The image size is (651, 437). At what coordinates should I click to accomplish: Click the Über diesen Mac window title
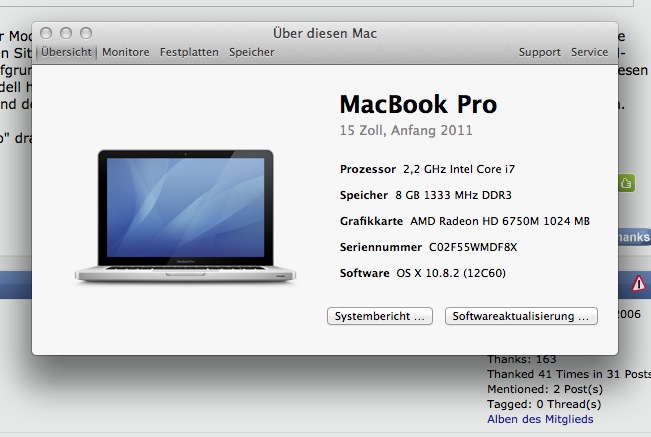click(325, 33)
